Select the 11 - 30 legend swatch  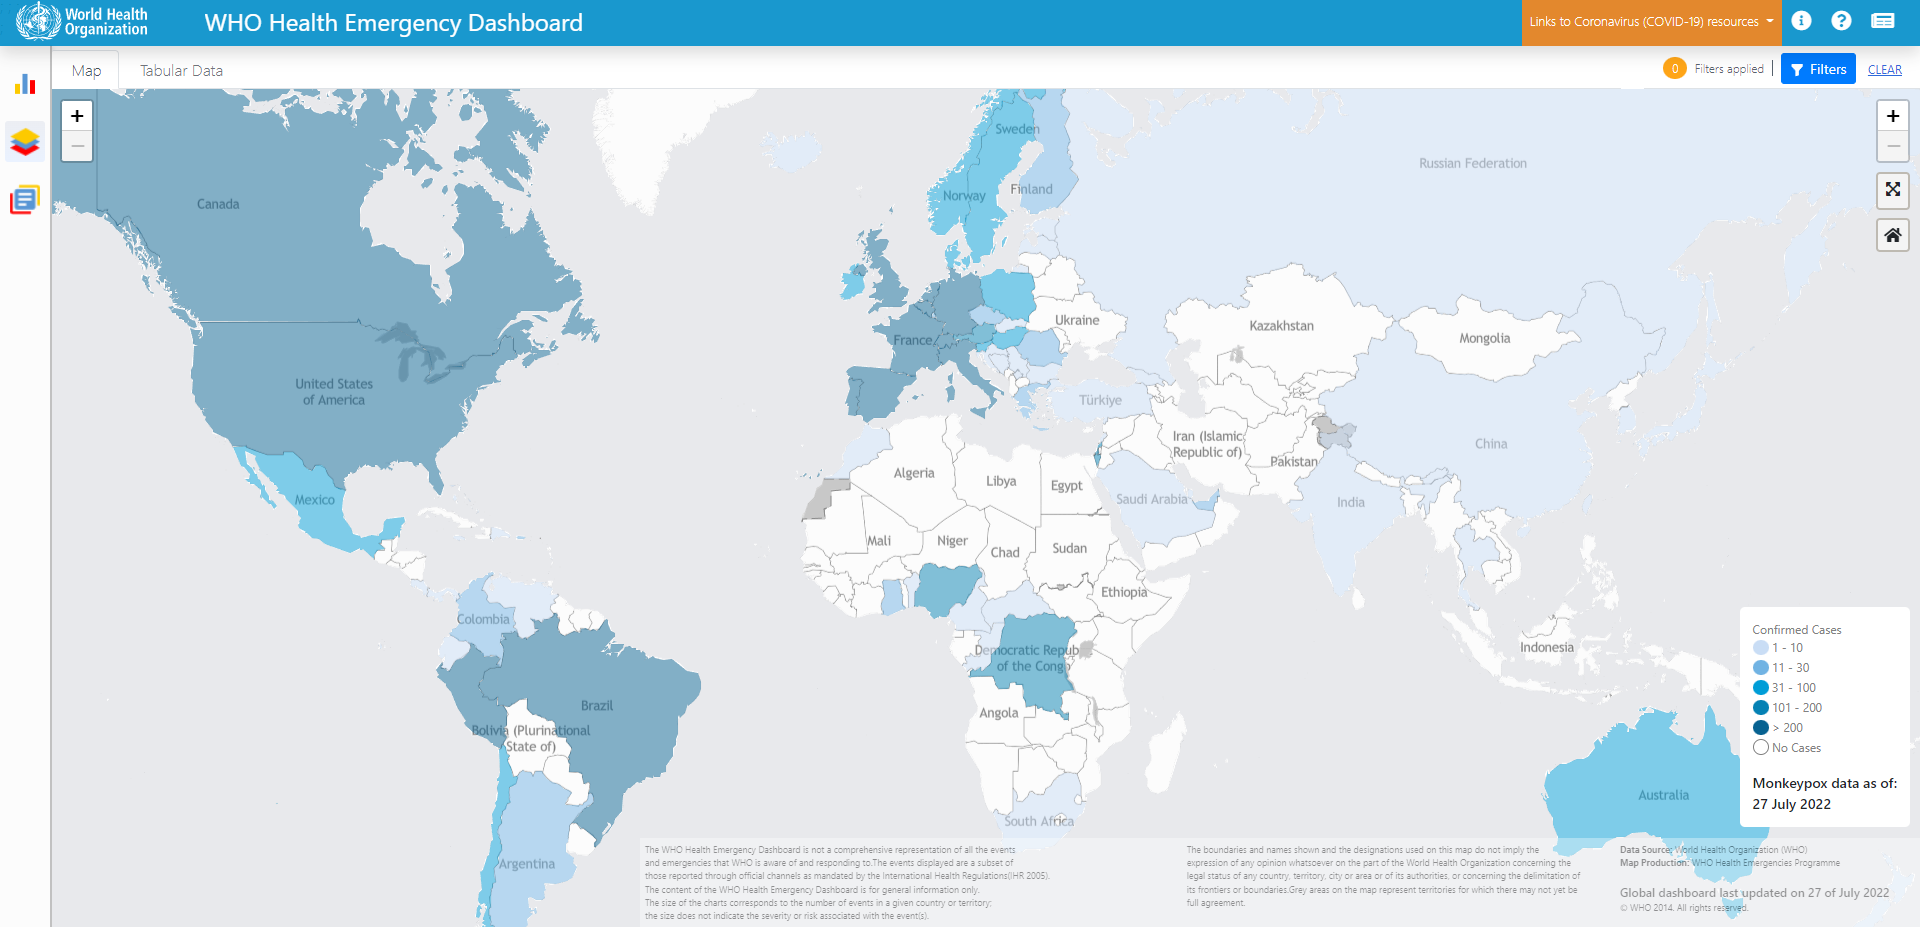coord(1761,668)
